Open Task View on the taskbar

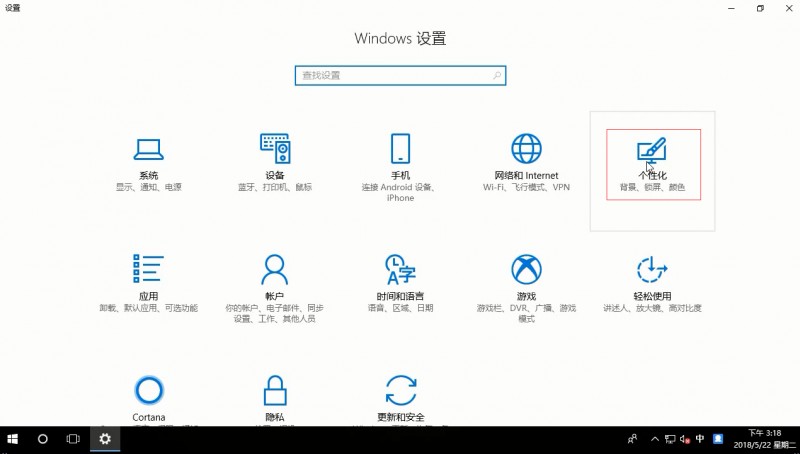tap(73, 439)
